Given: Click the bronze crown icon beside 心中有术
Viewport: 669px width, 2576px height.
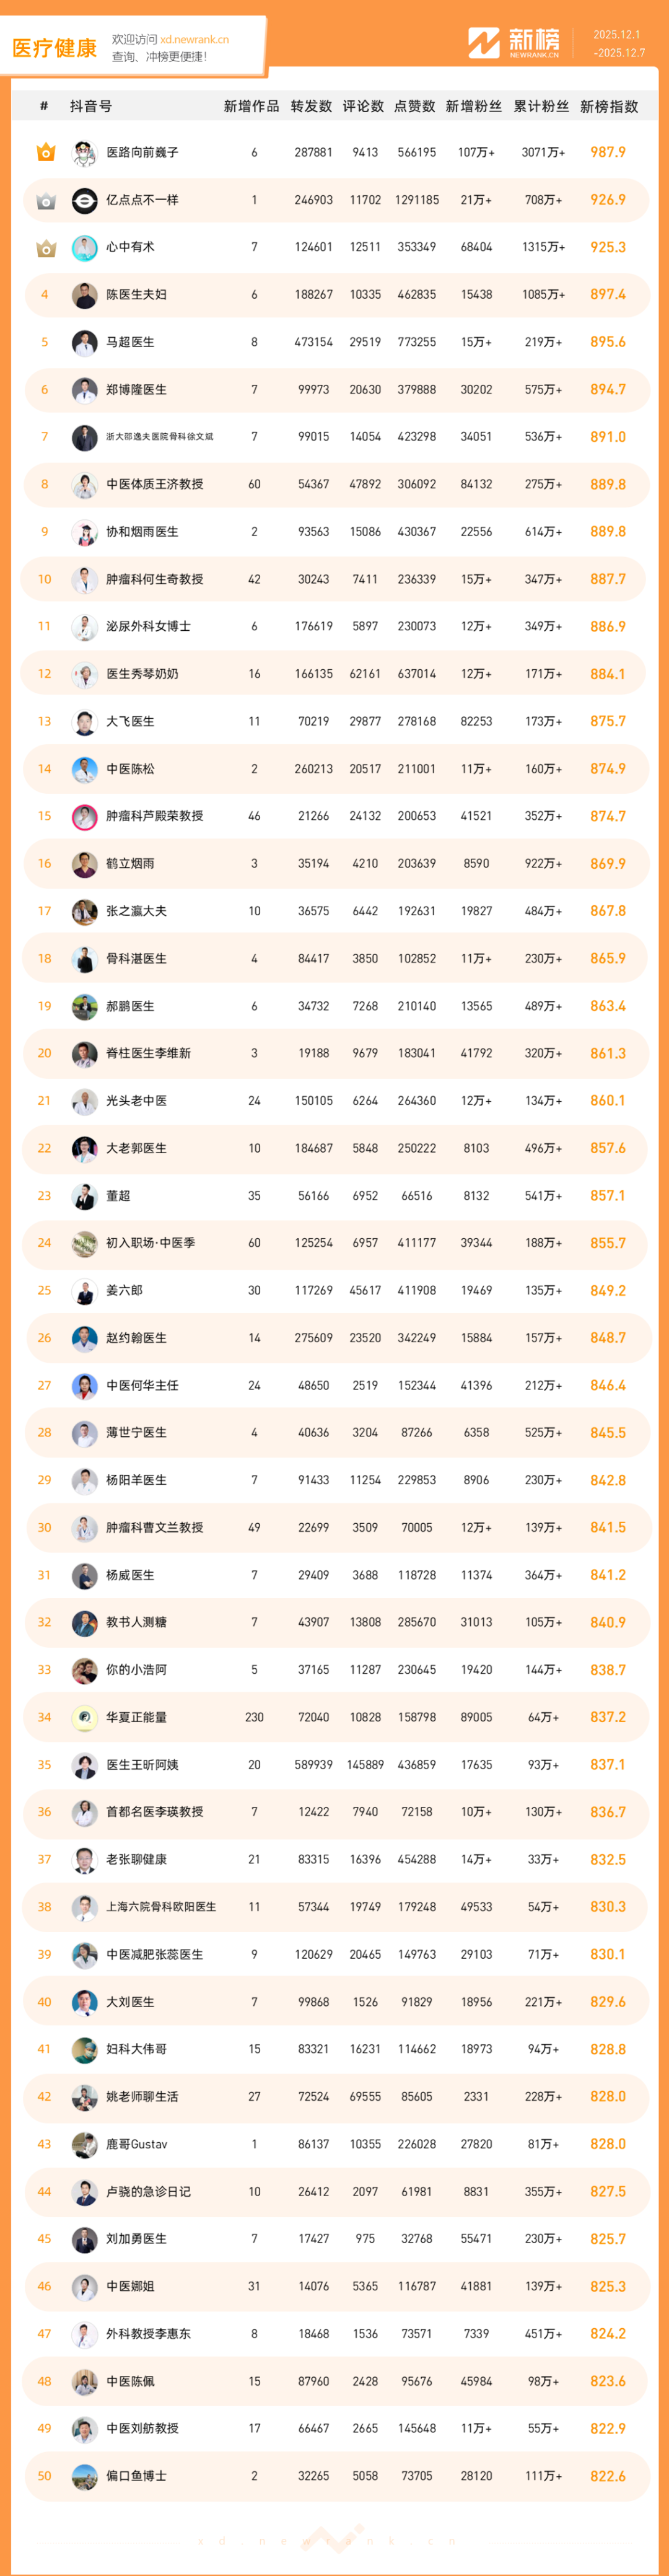Looking at the screenshot, I should [45, 247].
